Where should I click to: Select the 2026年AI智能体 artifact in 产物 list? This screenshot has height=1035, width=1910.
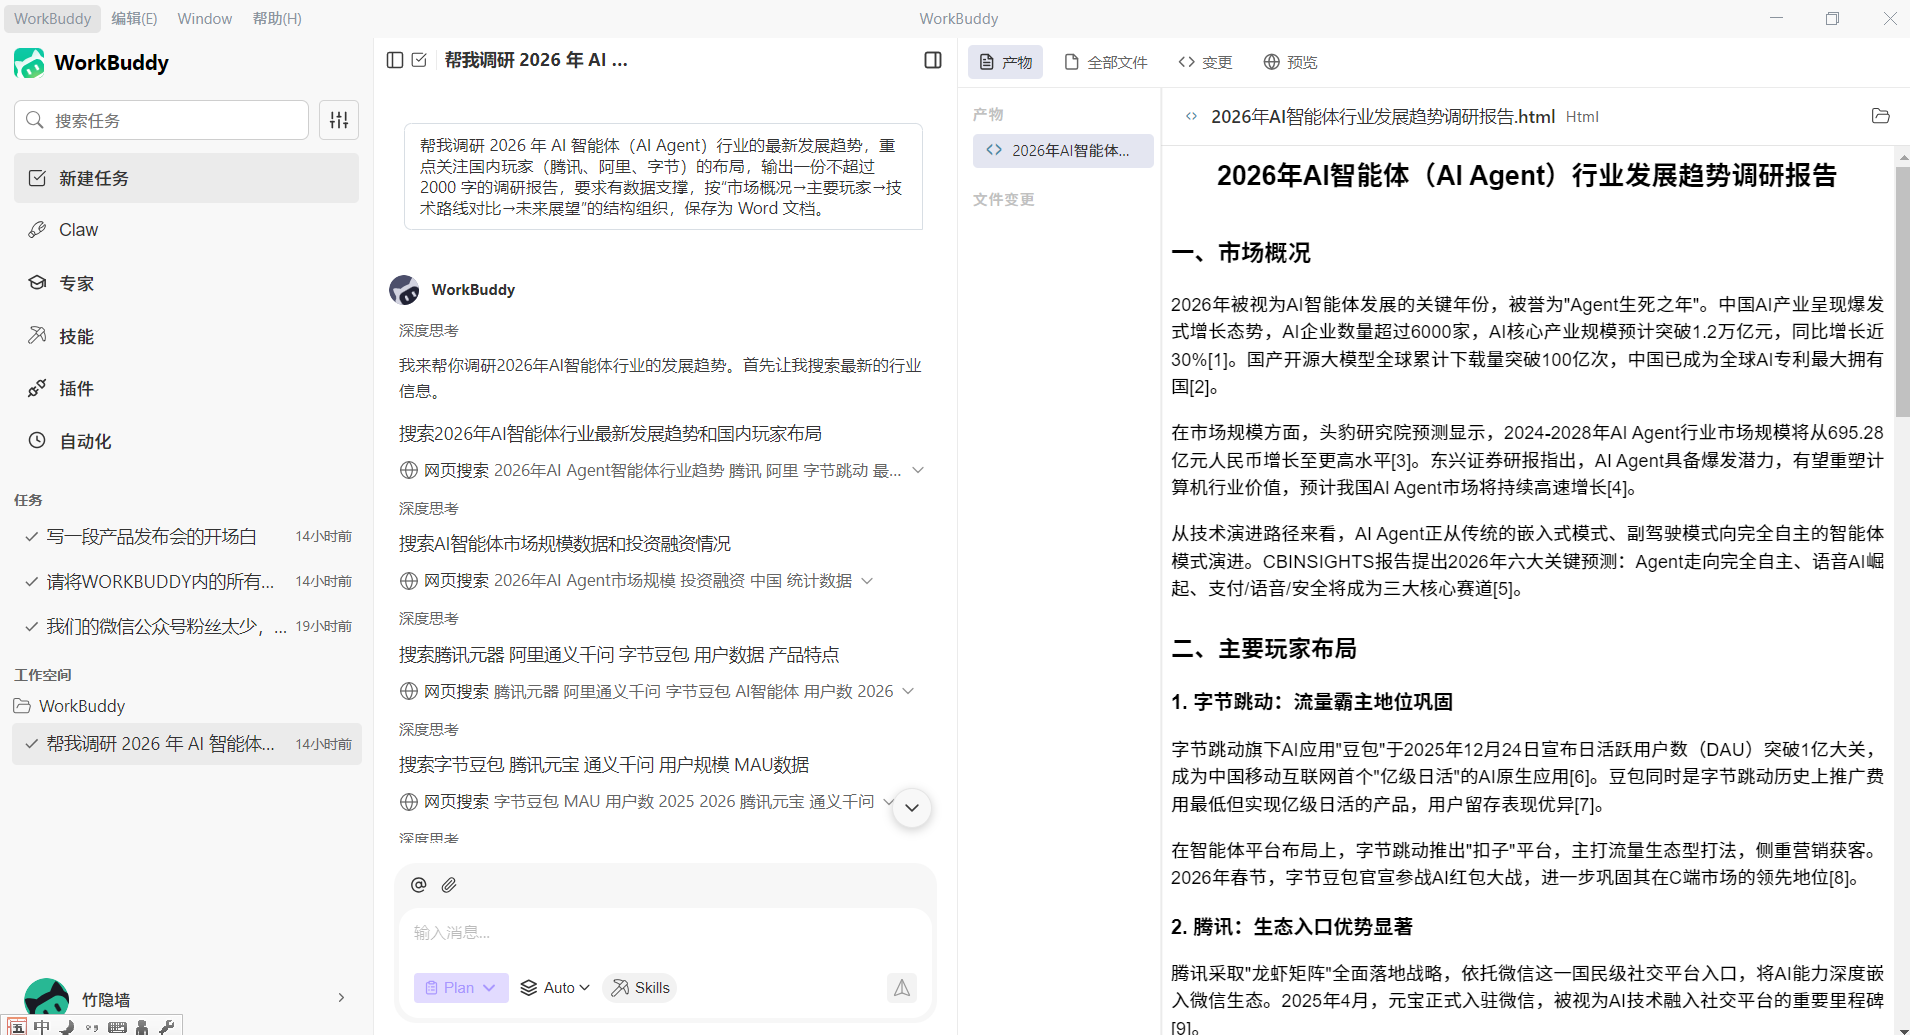[1063, 150]
